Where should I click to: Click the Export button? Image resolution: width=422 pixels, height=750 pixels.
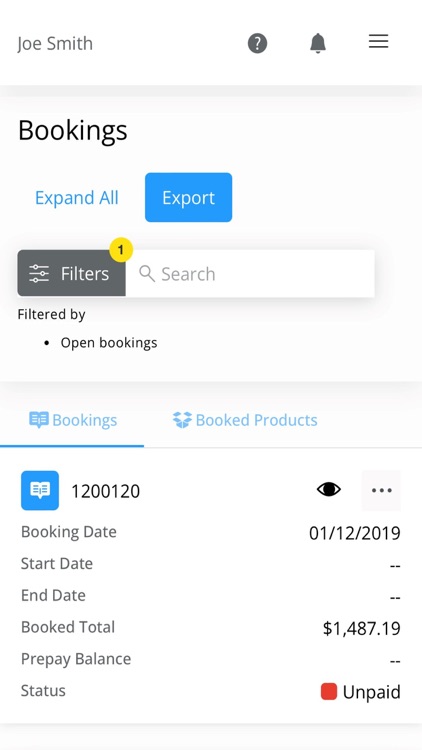[x=189, y=198]
